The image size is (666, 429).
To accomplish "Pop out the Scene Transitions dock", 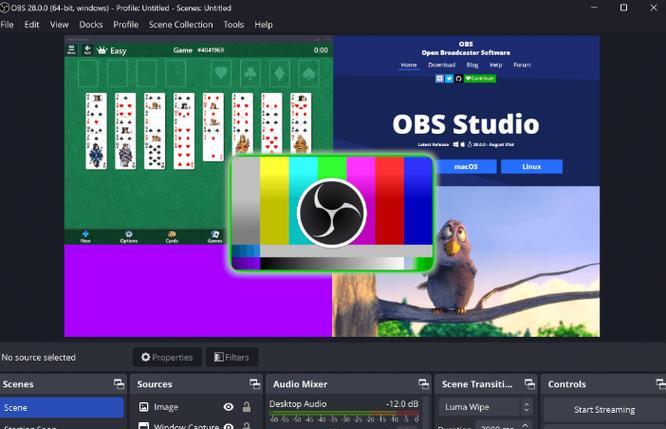I will [x=530, y=384].
